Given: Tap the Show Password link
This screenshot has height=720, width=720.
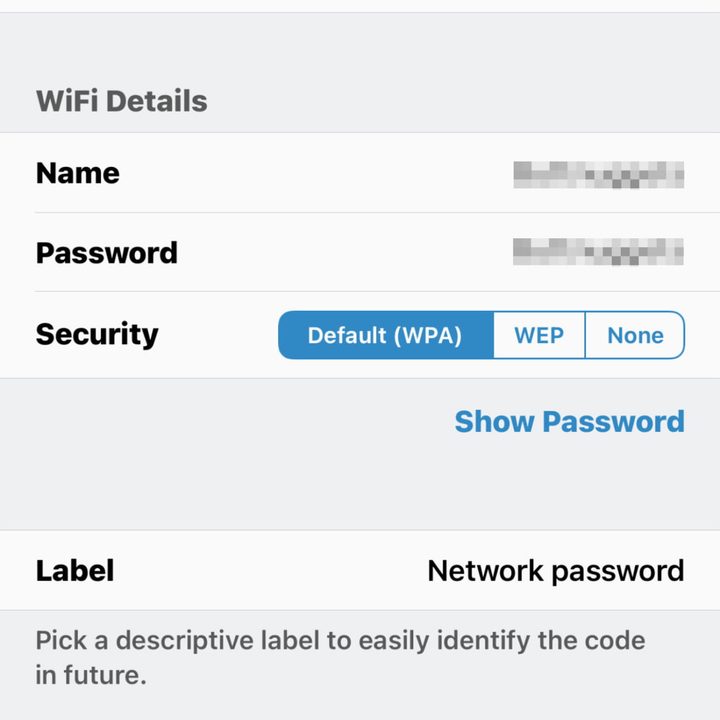Looking at the screenshot, I should (x=569, y=421).
